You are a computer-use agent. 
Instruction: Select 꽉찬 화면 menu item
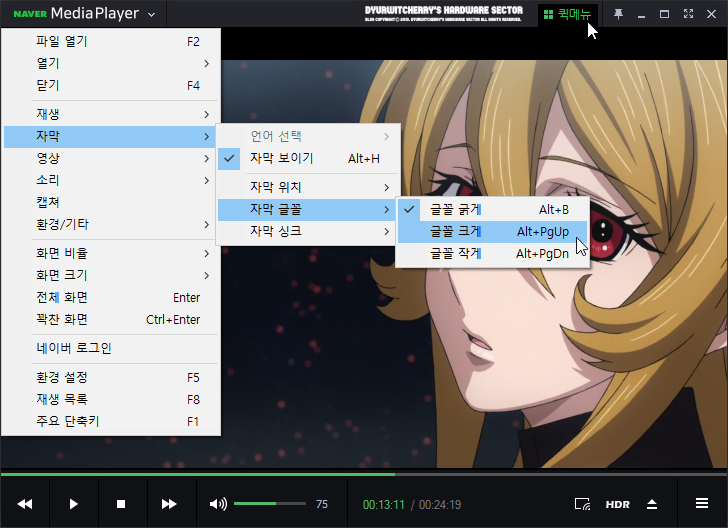pyautogui.click(x=111, y=320)
